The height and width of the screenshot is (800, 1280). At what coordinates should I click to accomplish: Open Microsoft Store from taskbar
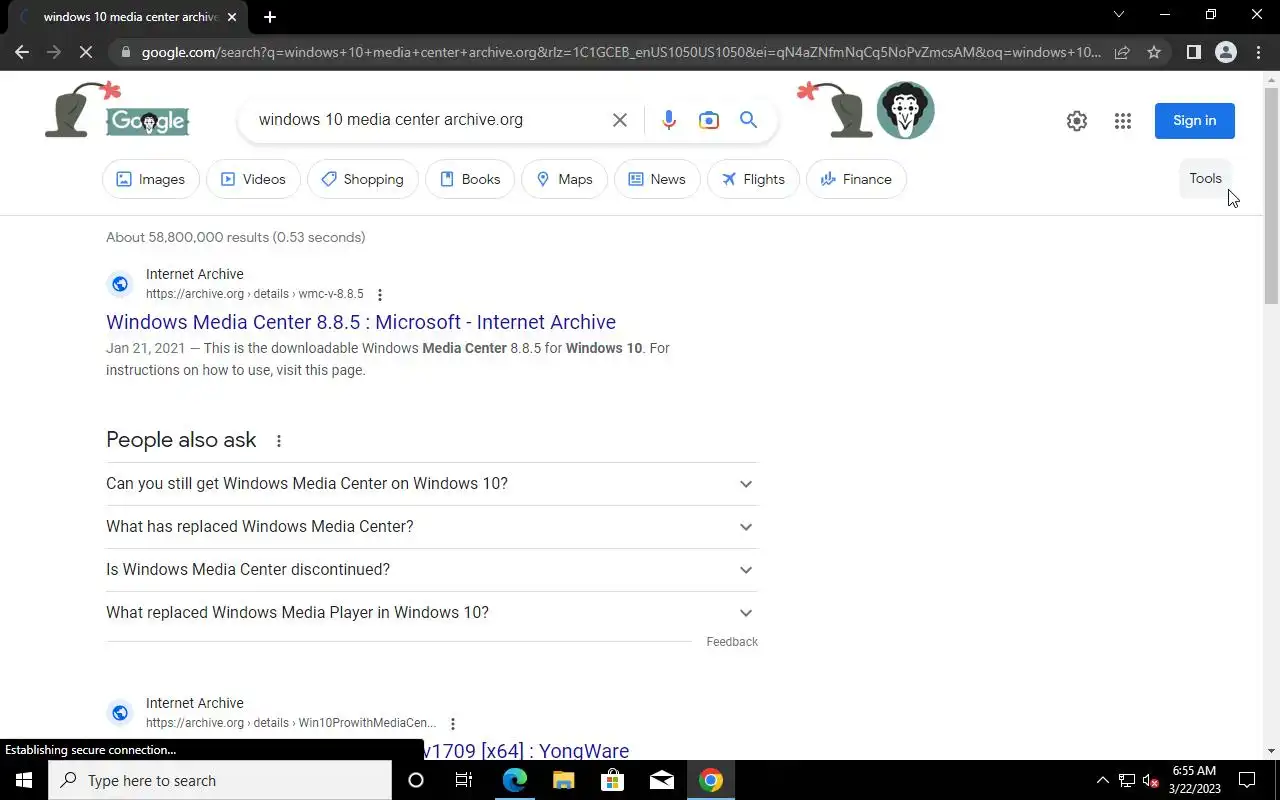click(612, 780)
